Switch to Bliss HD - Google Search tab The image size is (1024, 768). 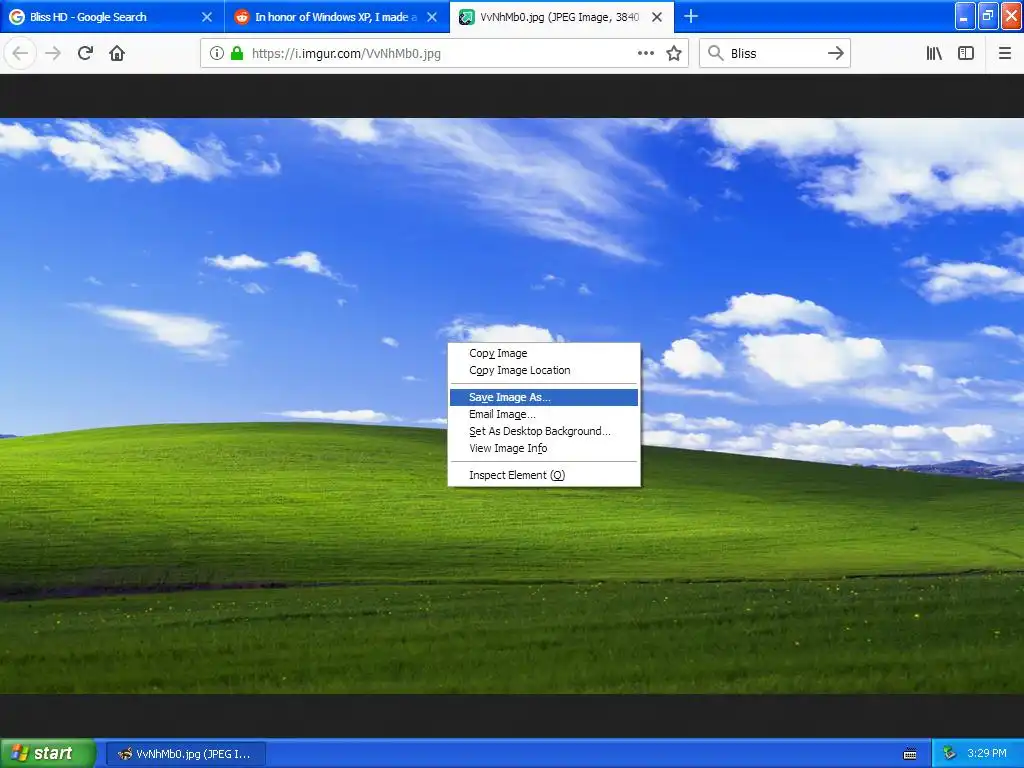point(112,17)
